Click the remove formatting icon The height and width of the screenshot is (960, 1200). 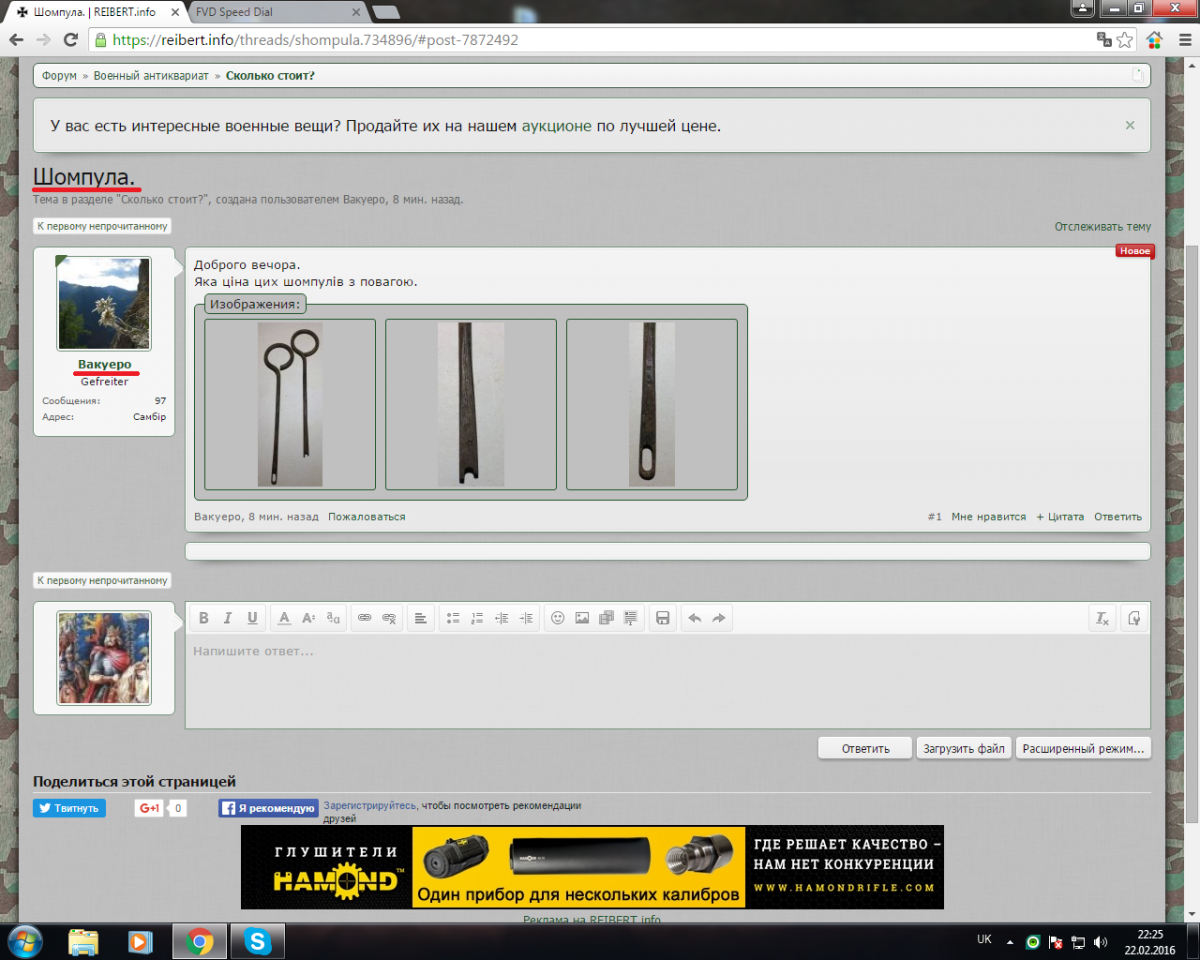[1102, 618]
